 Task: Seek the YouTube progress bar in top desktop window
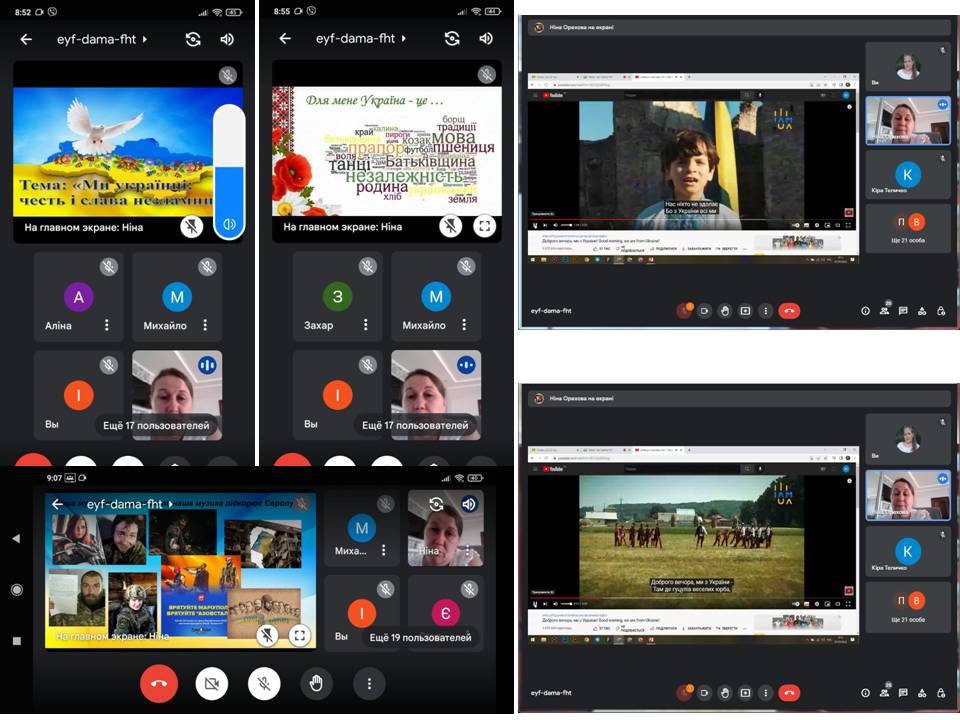tap(692, 219)
